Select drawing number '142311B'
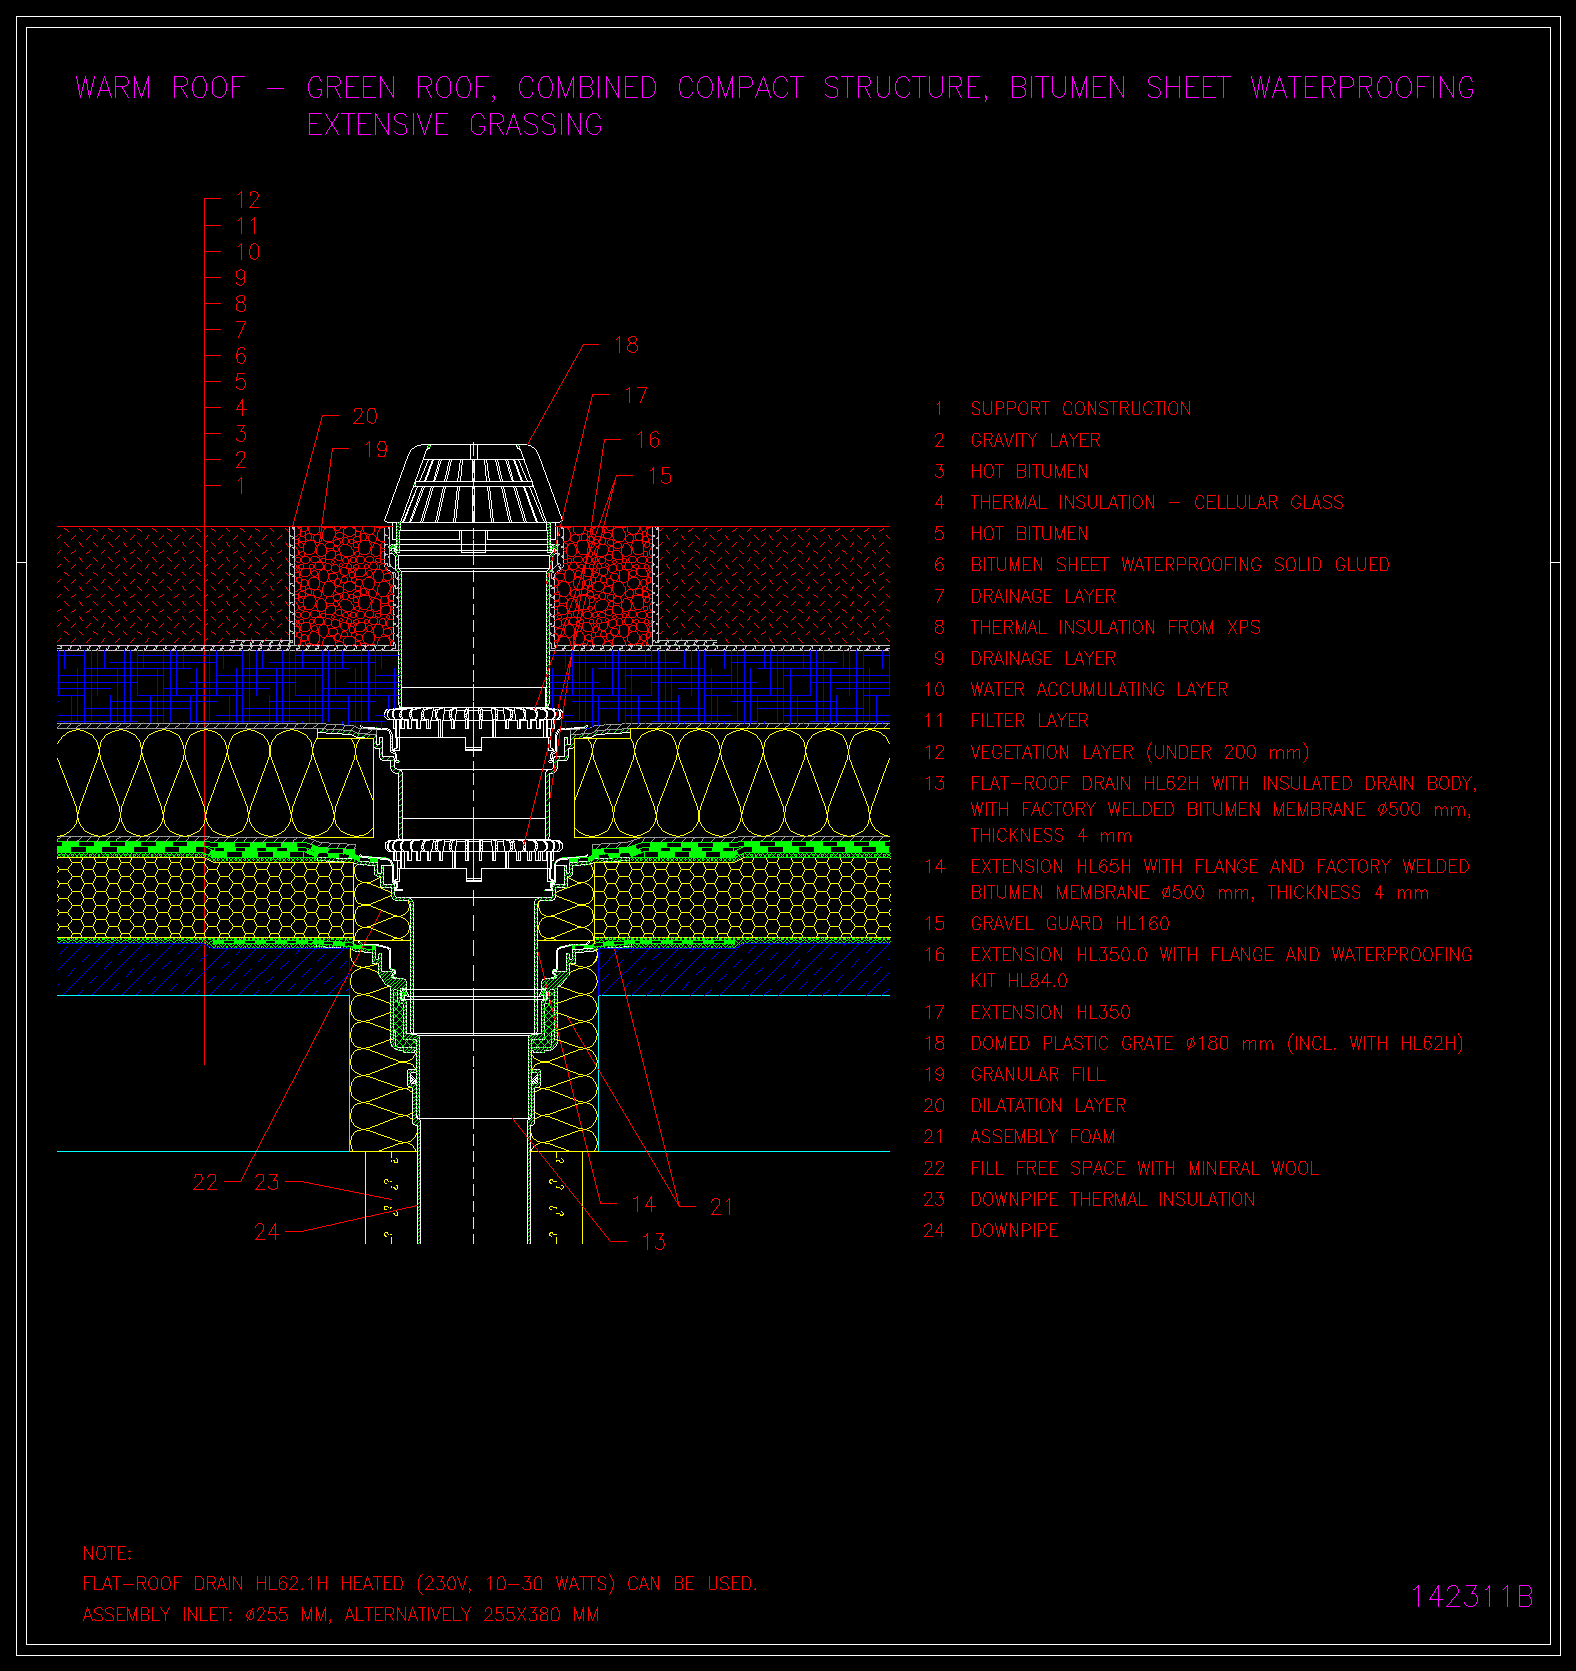The height and width of the screenshot is (1671, 1576). click(x=1471, y=1597)
